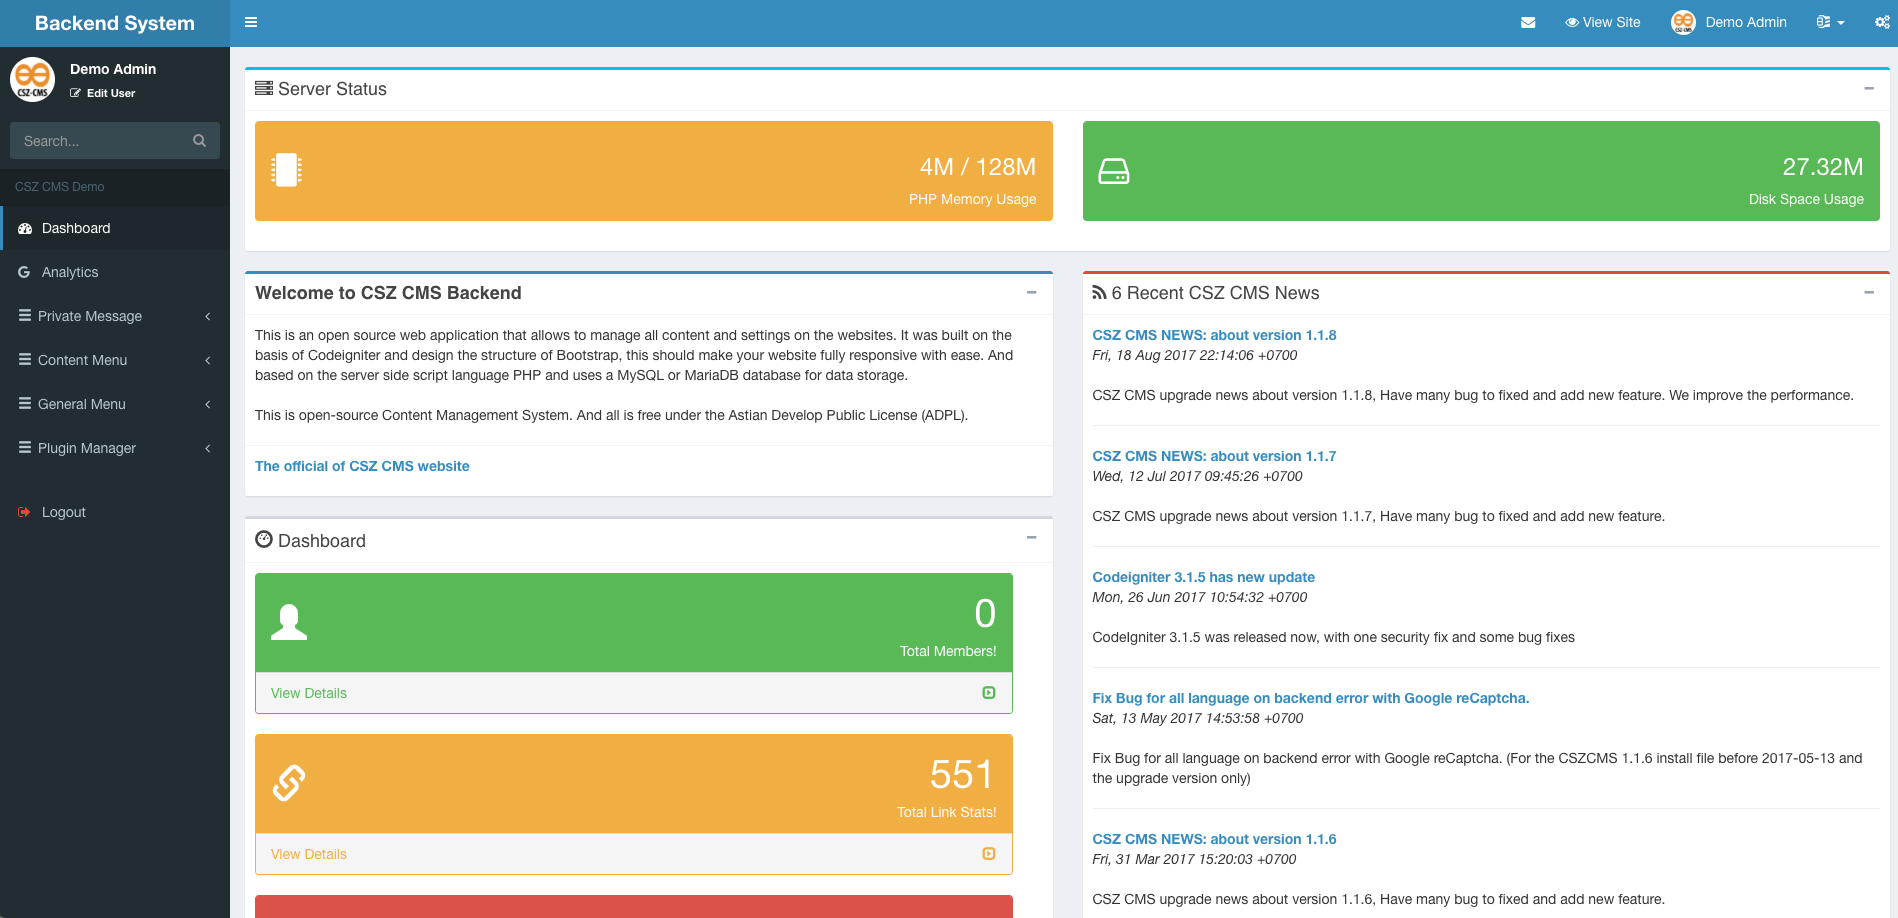Screen dimensions: 1898x918
Task: Focus the sidebar Search field
Action: point(115,141)
